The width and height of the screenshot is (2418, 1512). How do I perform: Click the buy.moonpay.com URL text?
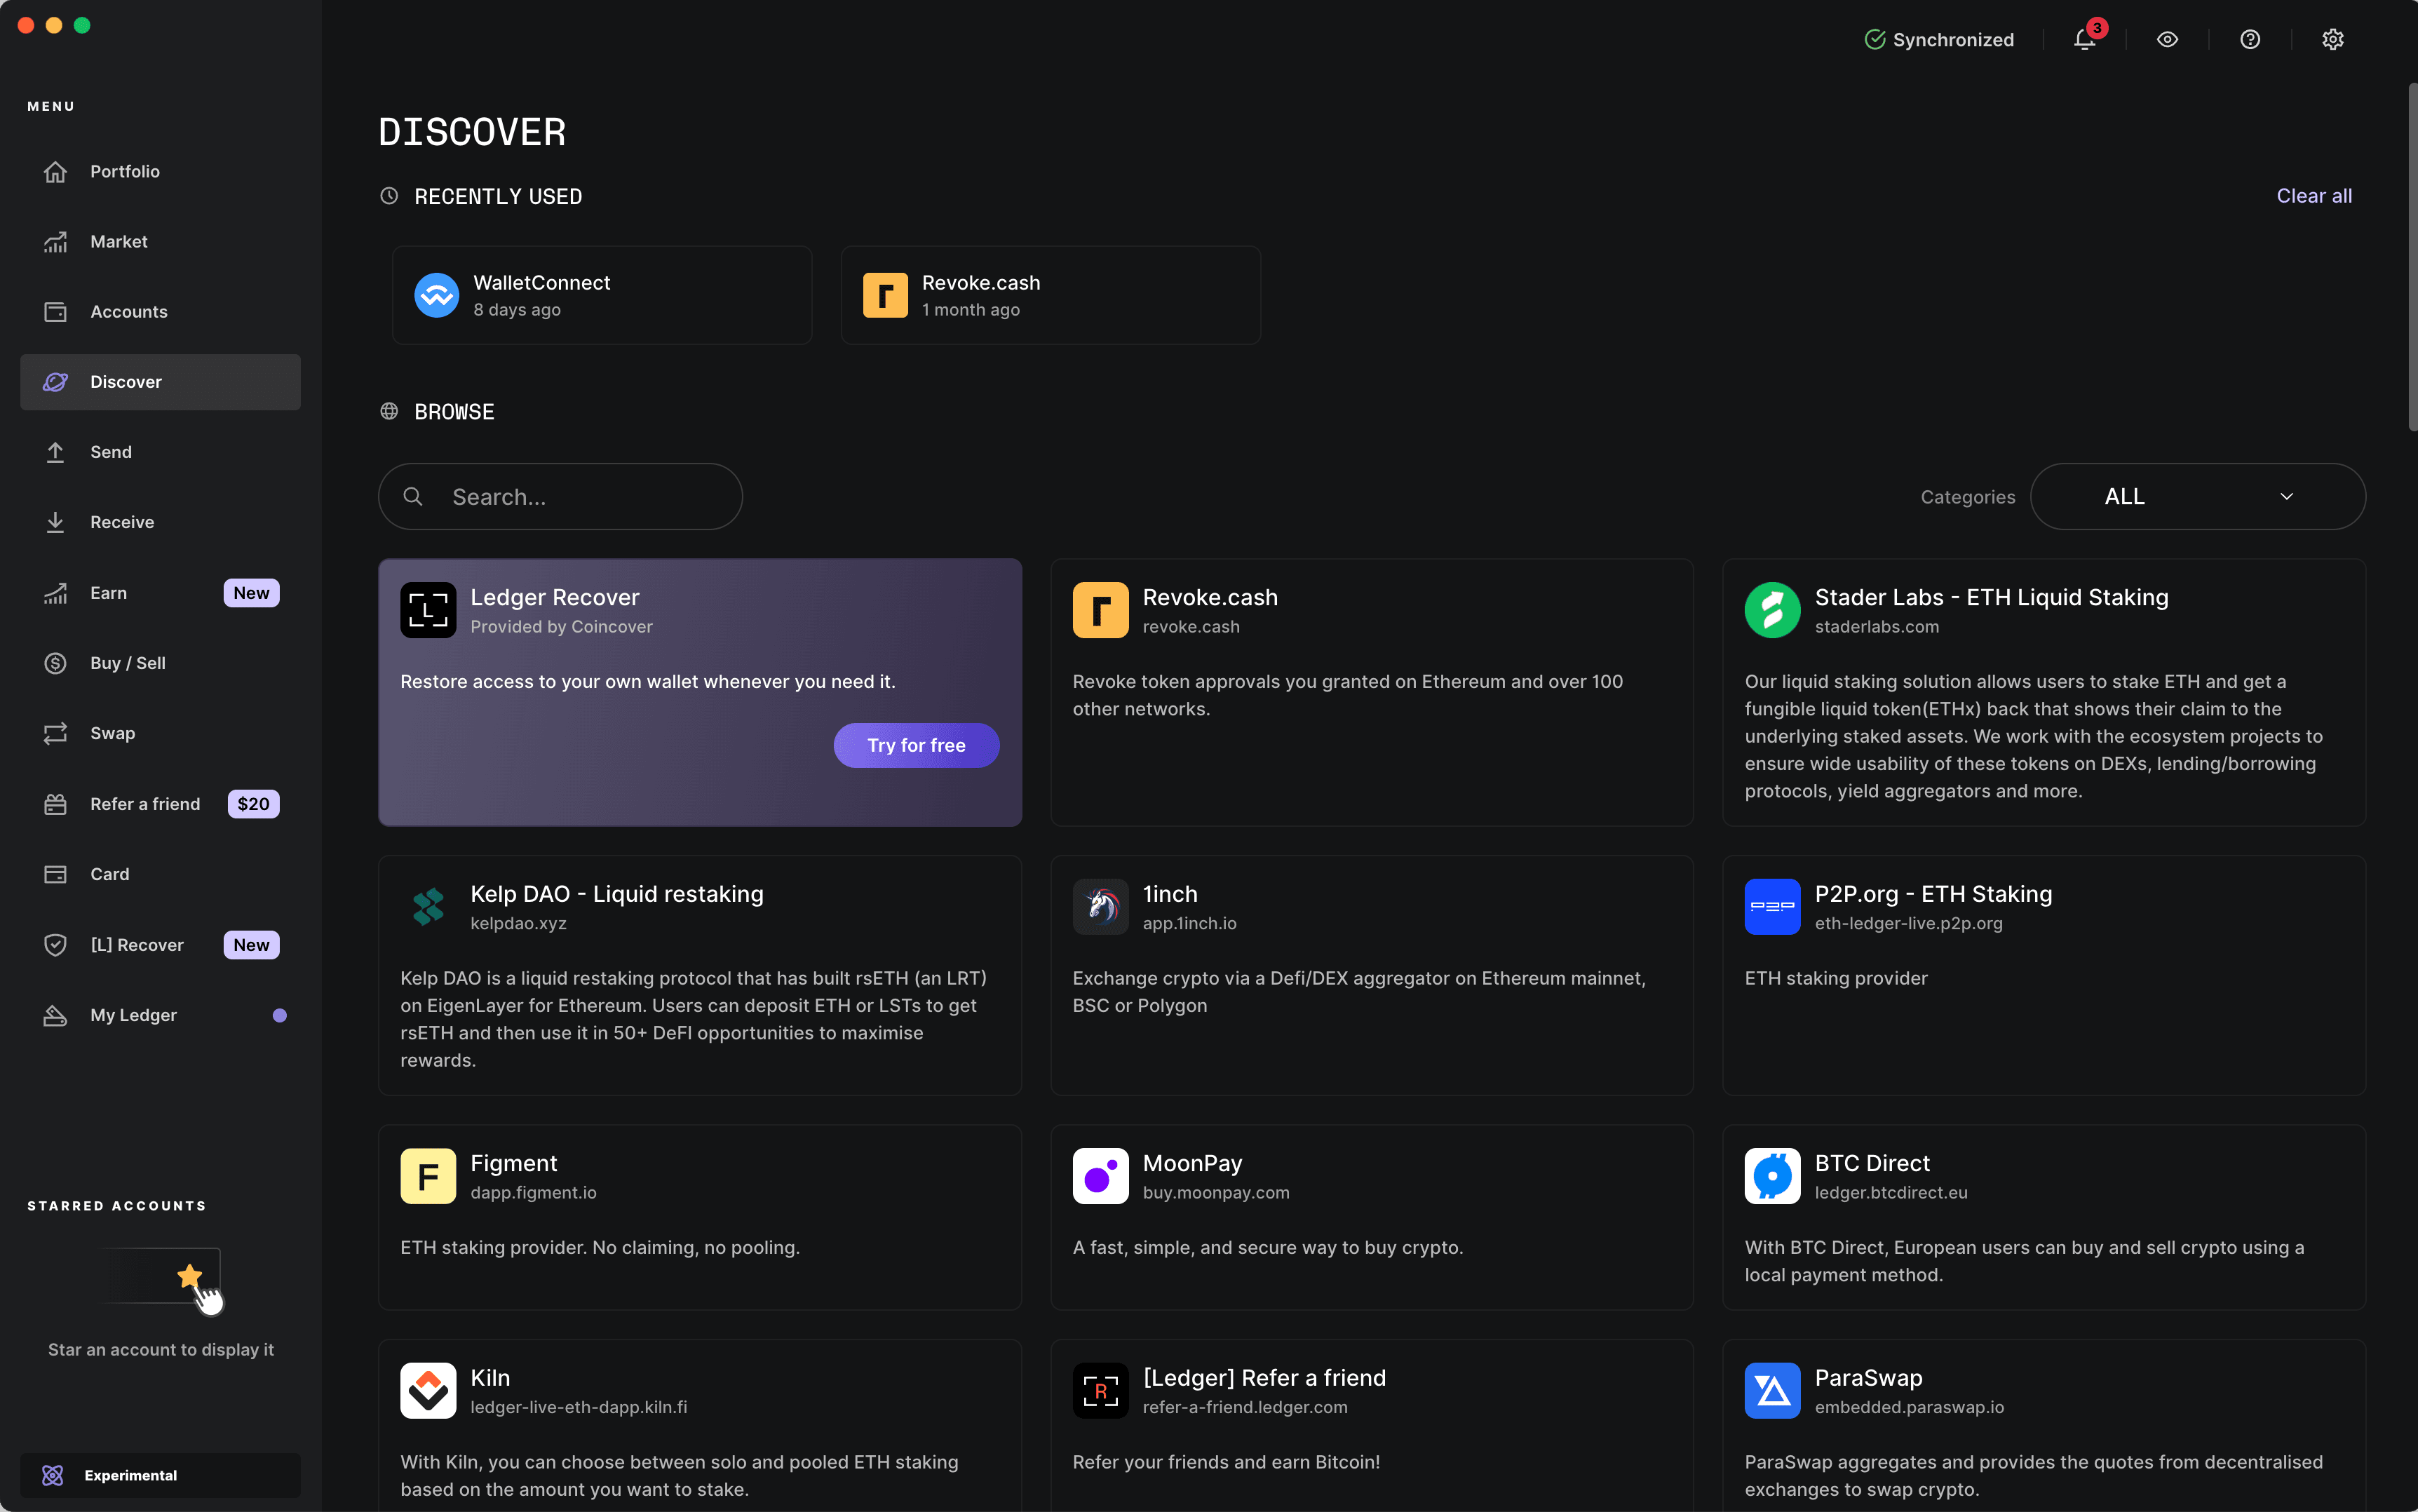pos(1216,1192)
